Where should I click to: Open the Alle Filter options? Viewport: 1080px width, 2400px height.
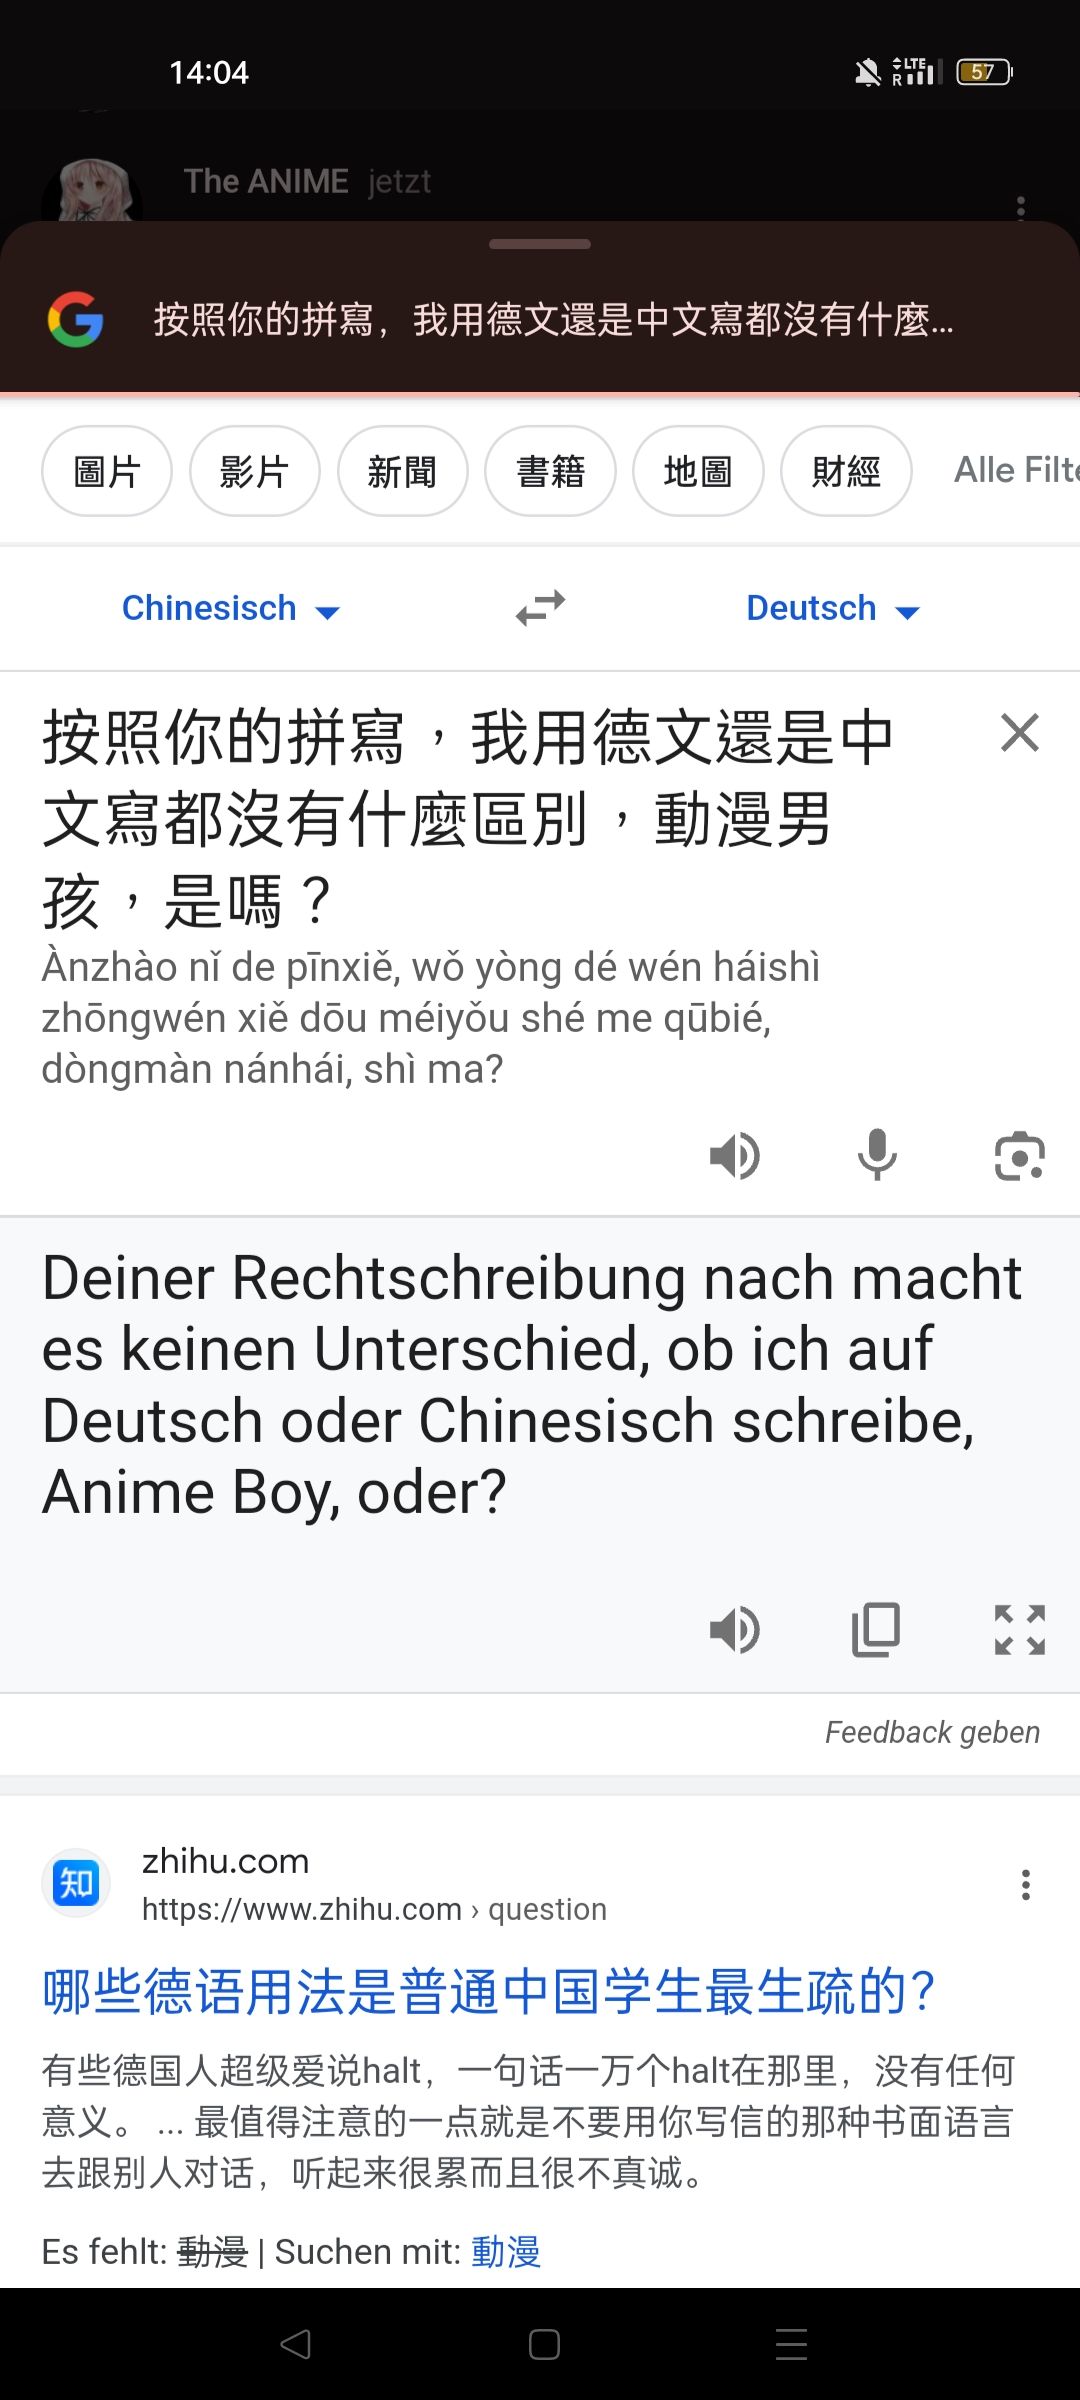1017,470
